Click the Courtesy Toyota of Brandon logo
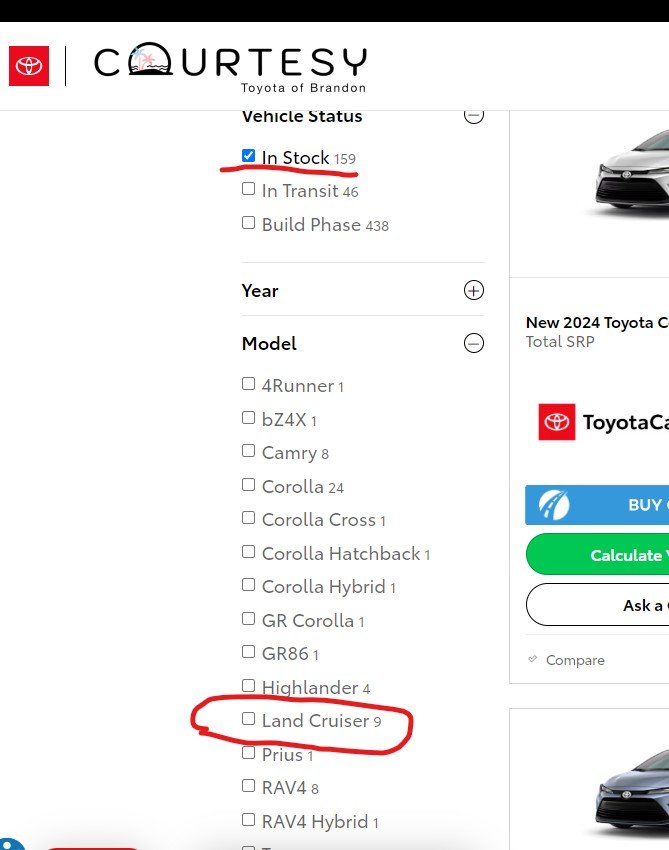Image resolution: width=669 pixels, height=850 pixels. pyautogui.click(x=230, y=67)
